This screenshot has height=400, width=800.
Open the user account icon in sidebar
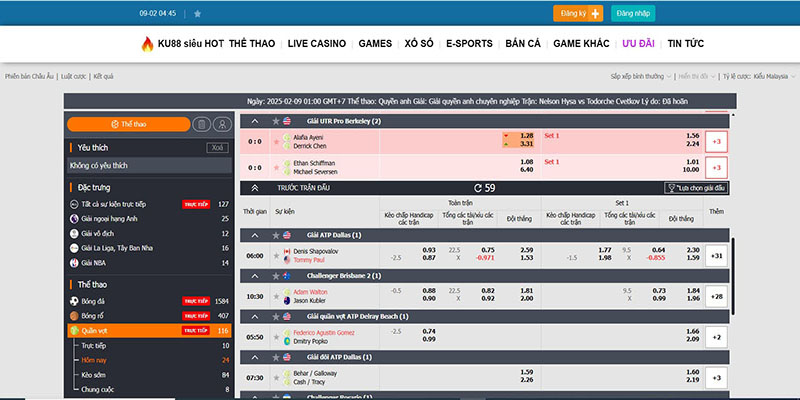[x=221, y=124]
